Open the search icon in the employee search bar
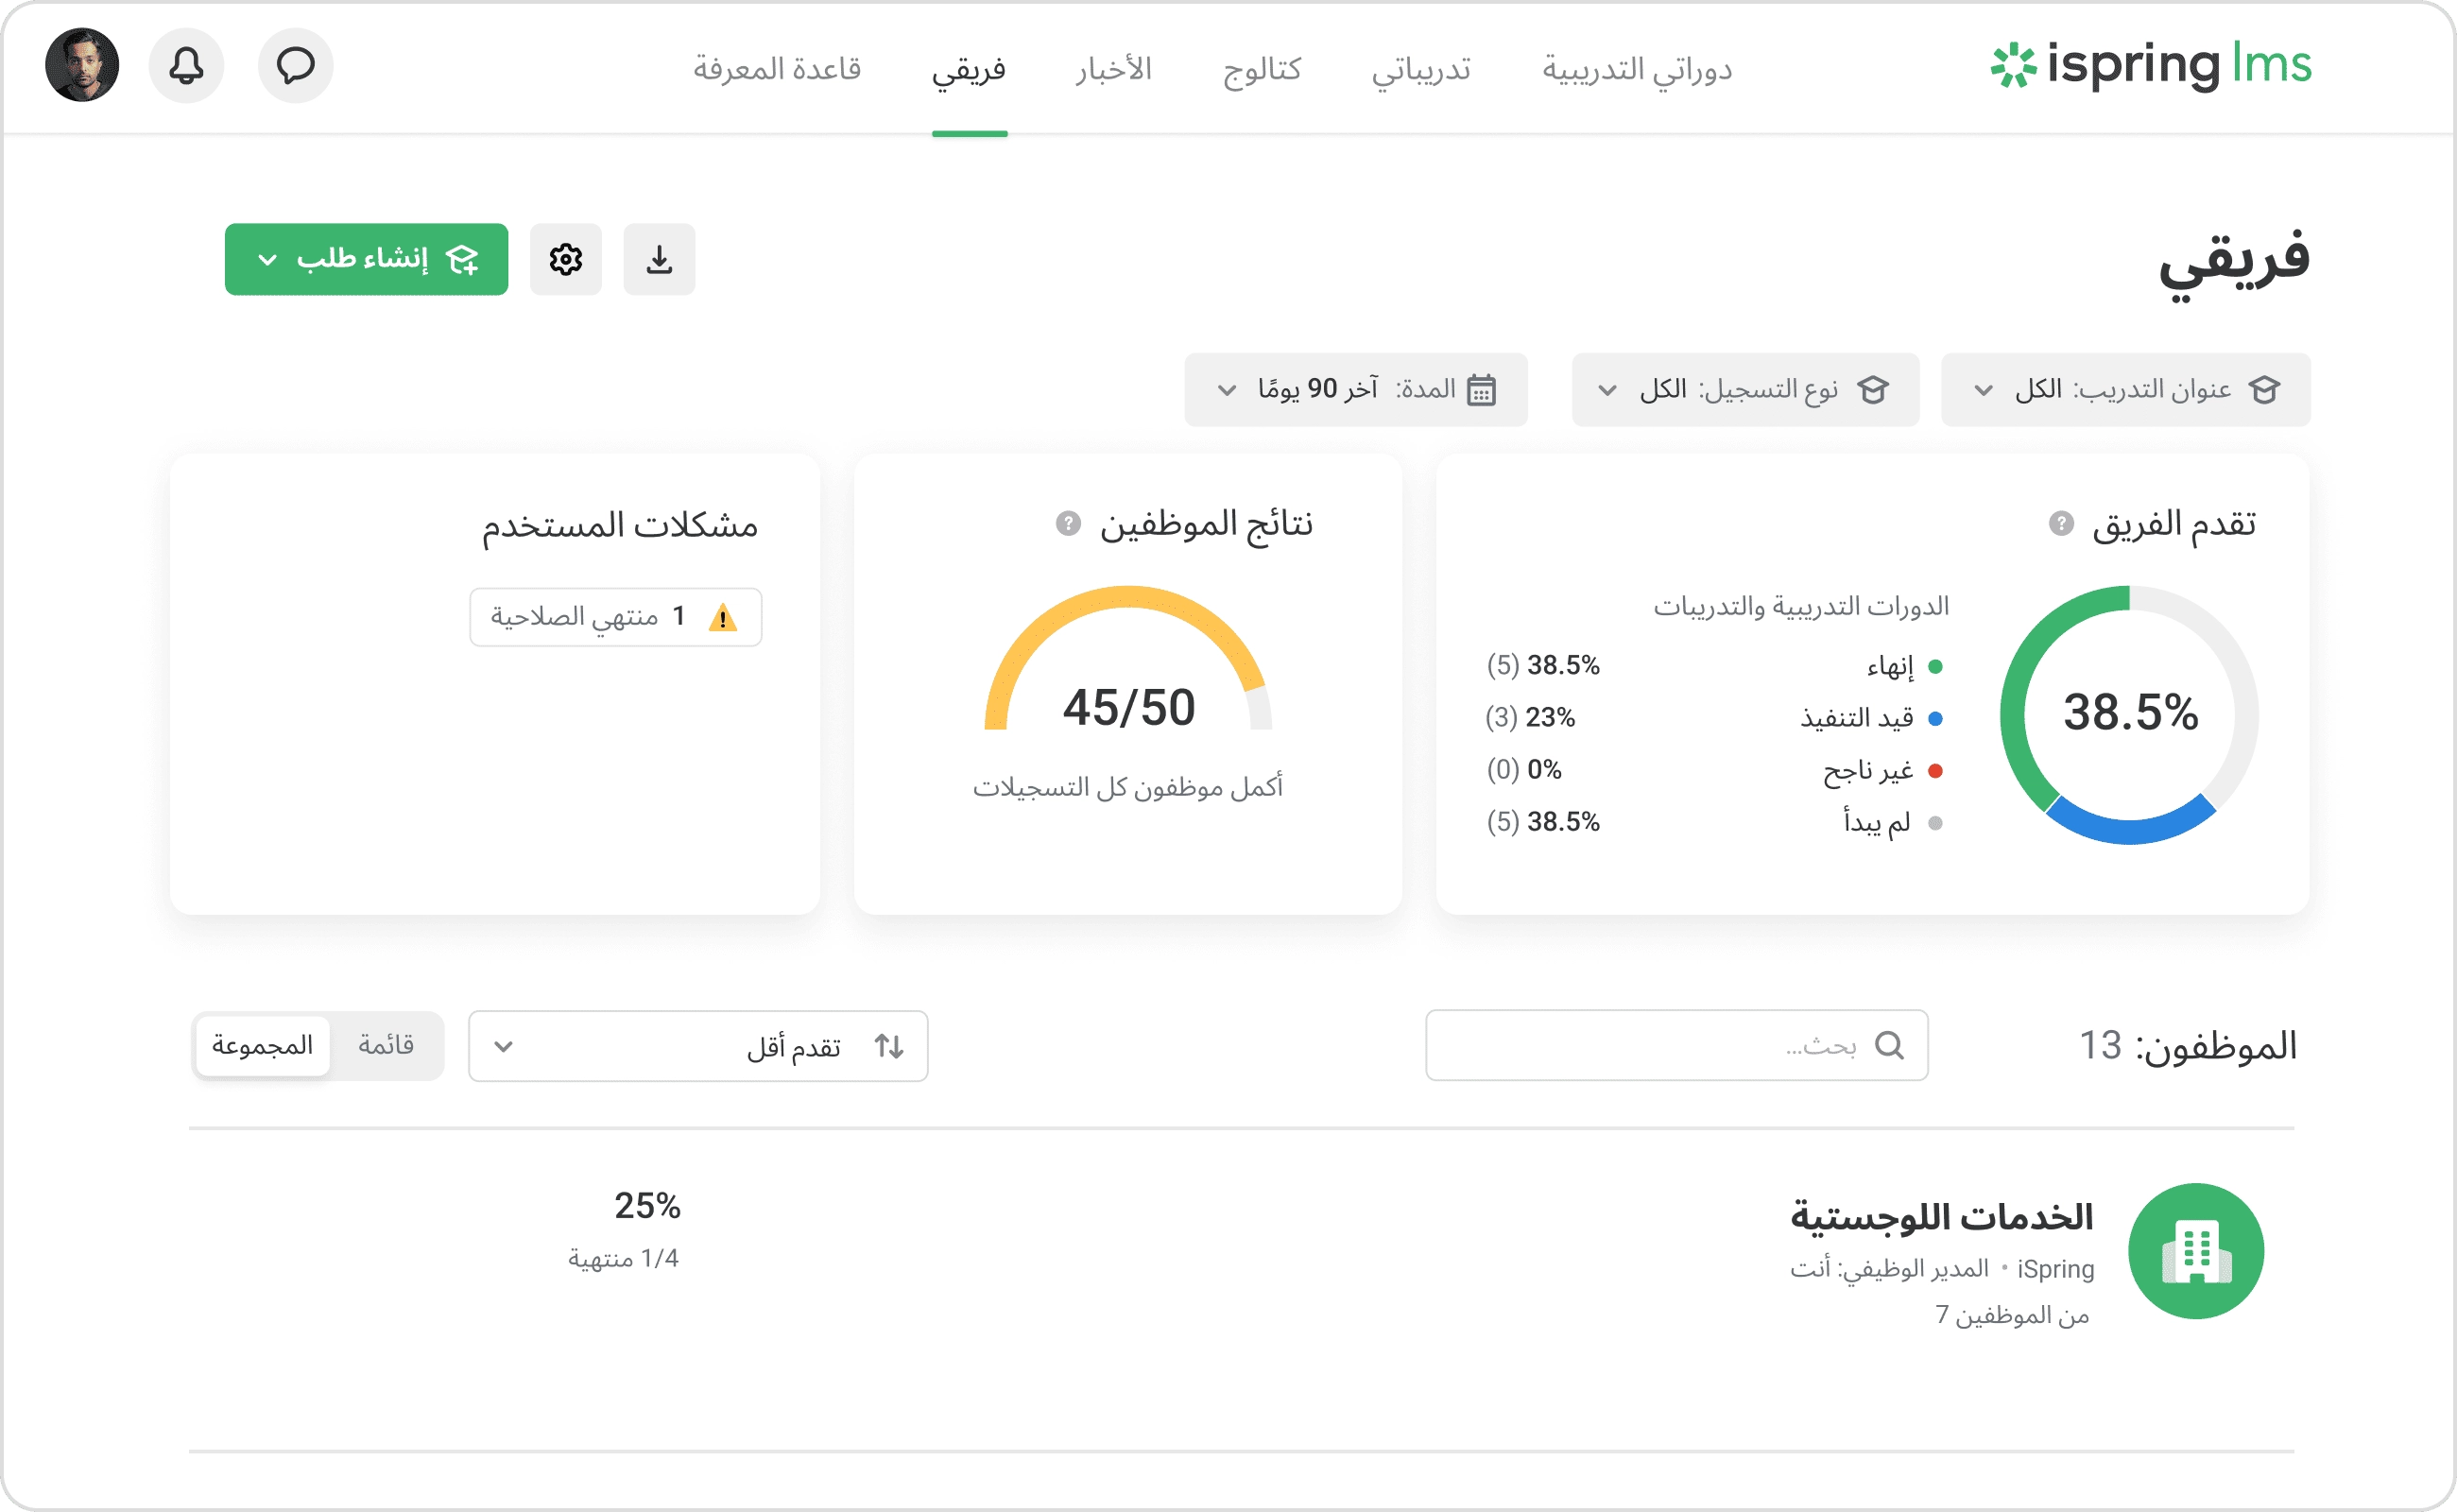 coord(1890,1046)
